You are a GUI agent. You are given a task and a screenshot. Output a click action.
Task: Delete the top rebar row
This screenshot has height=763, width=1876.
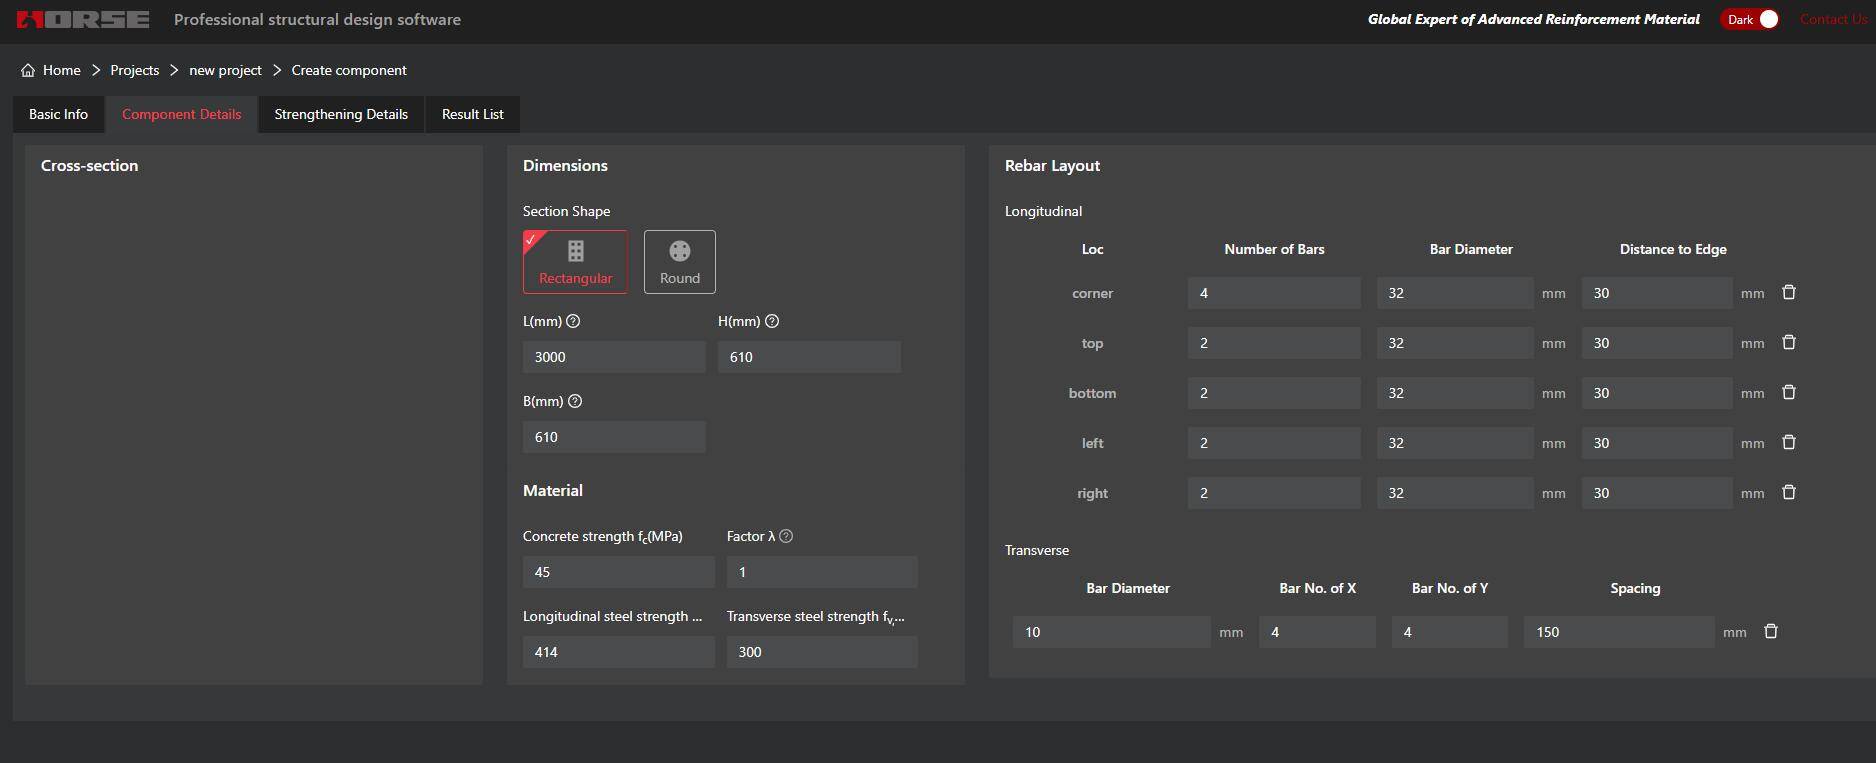(x=1789, y=343)
